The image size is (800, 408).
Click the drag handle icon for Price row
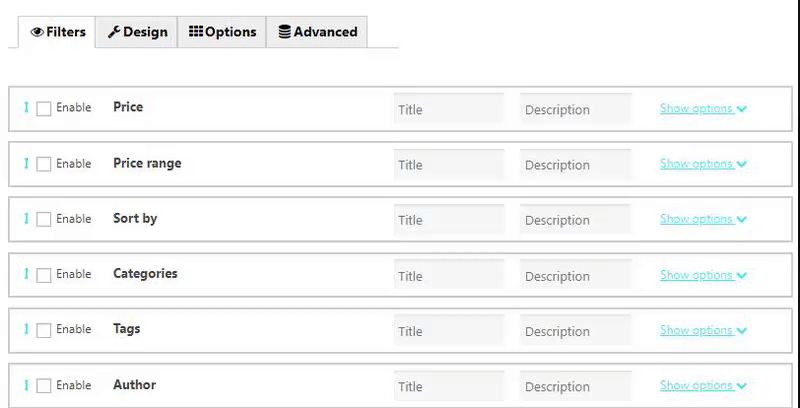click(26, 108)
